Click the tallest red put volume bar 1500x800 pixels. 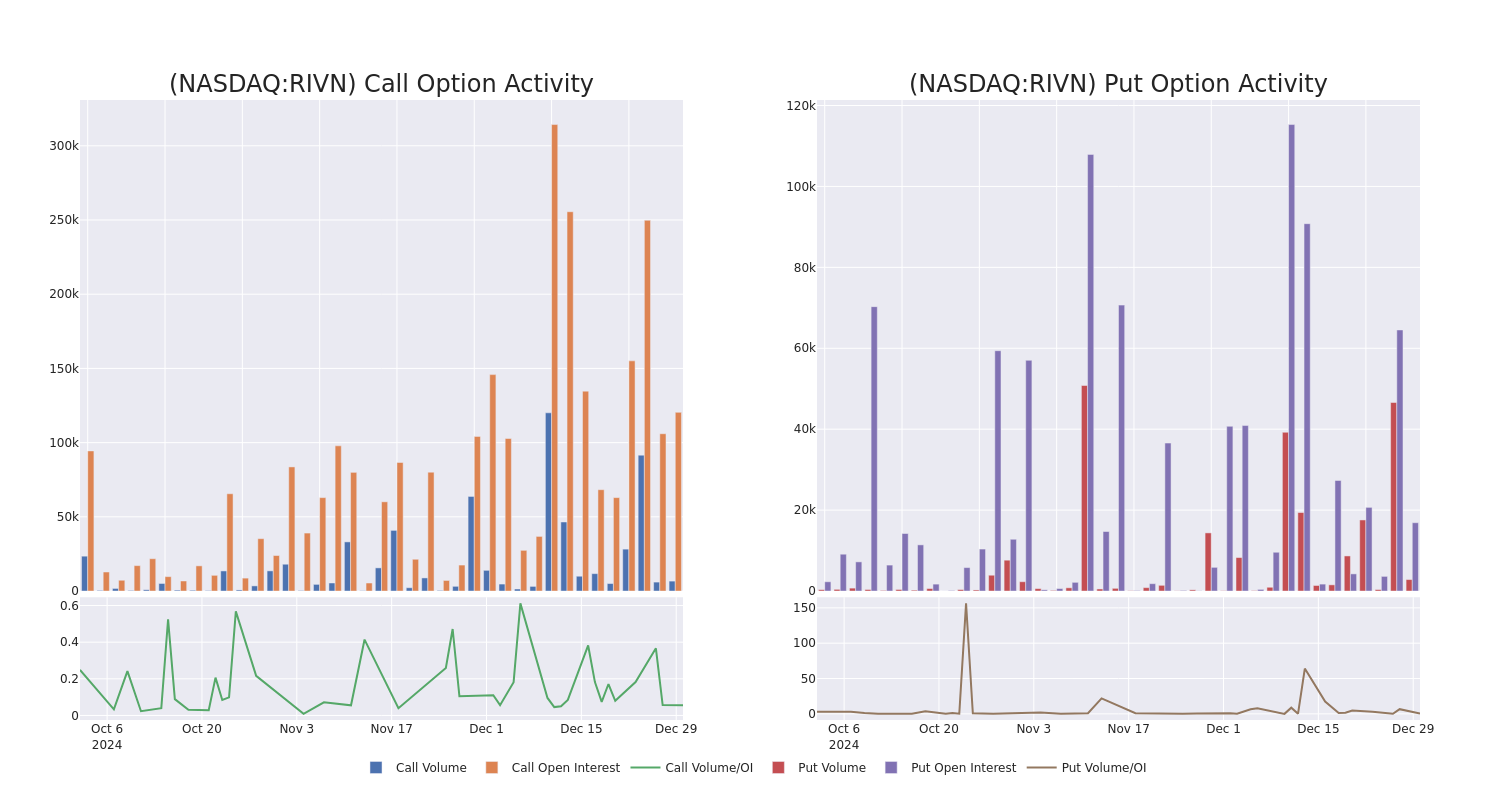1084,488
